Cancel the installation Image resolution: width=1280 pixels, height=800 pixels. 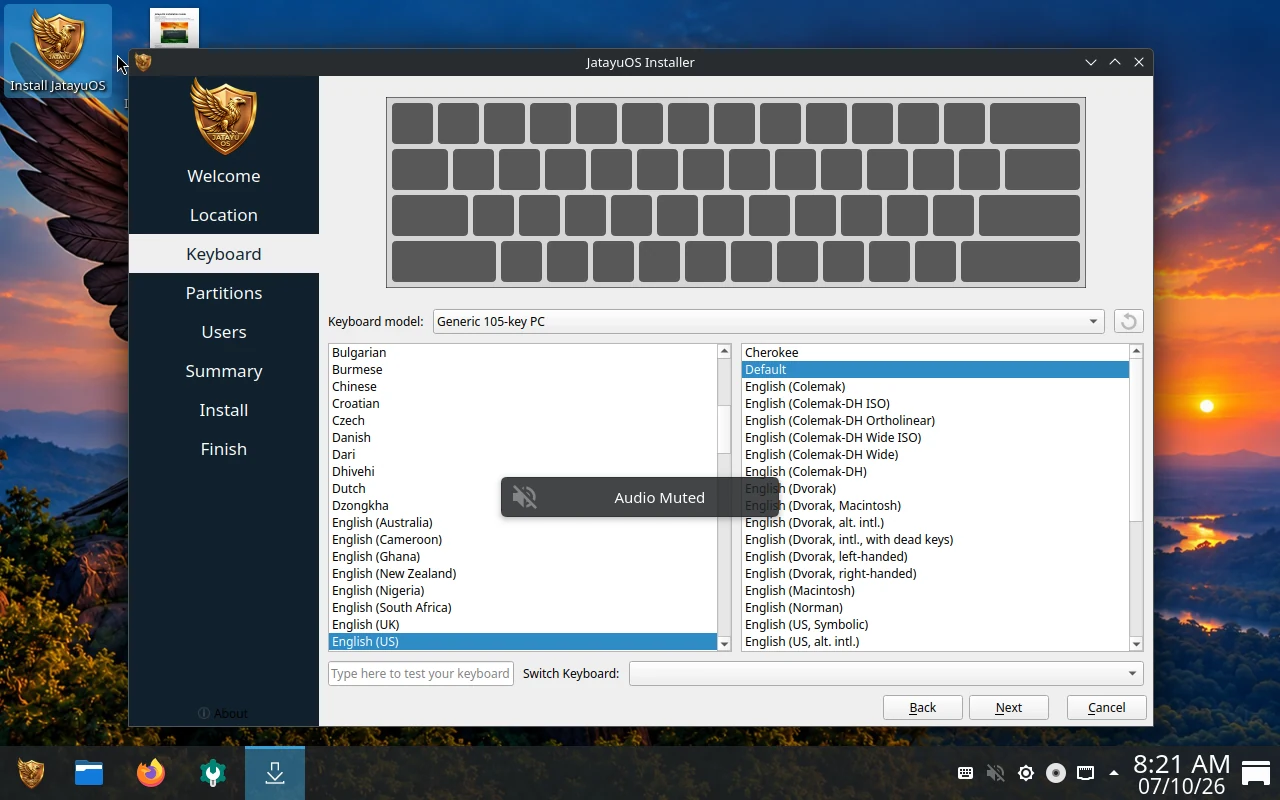point(1106,707)
